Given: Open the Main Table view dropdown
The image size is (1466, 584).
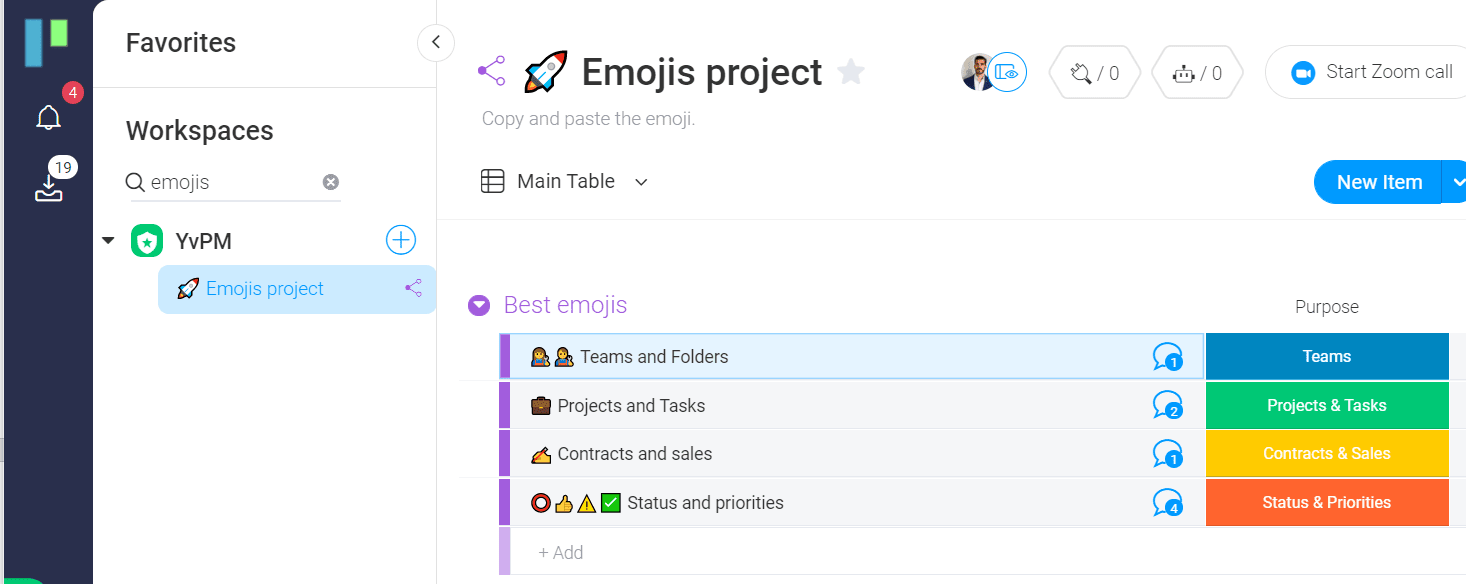Looking at the screenshot, I should point(641,181).
